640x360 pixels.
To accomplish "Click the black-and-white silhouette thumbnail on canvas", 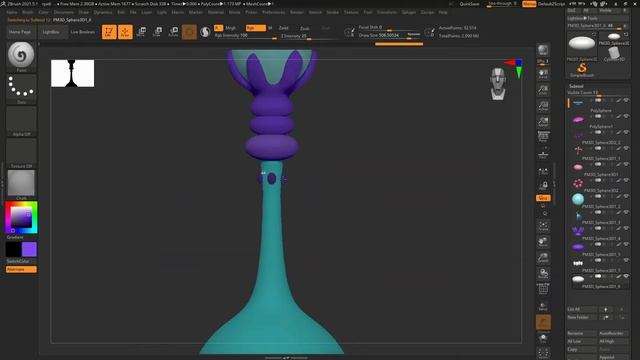I will (x=73, y=73).
